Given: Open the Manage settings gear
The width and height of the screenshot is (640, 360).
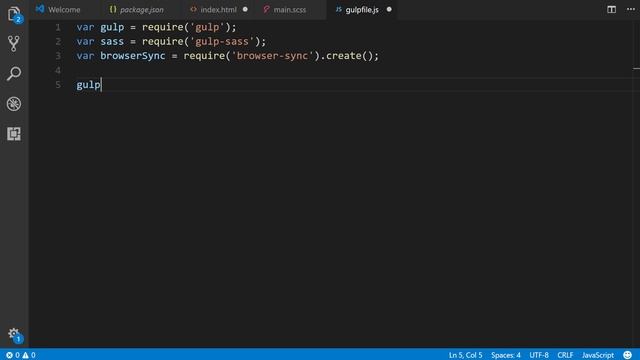Looking at the screenshot, I should coord(14,334).
